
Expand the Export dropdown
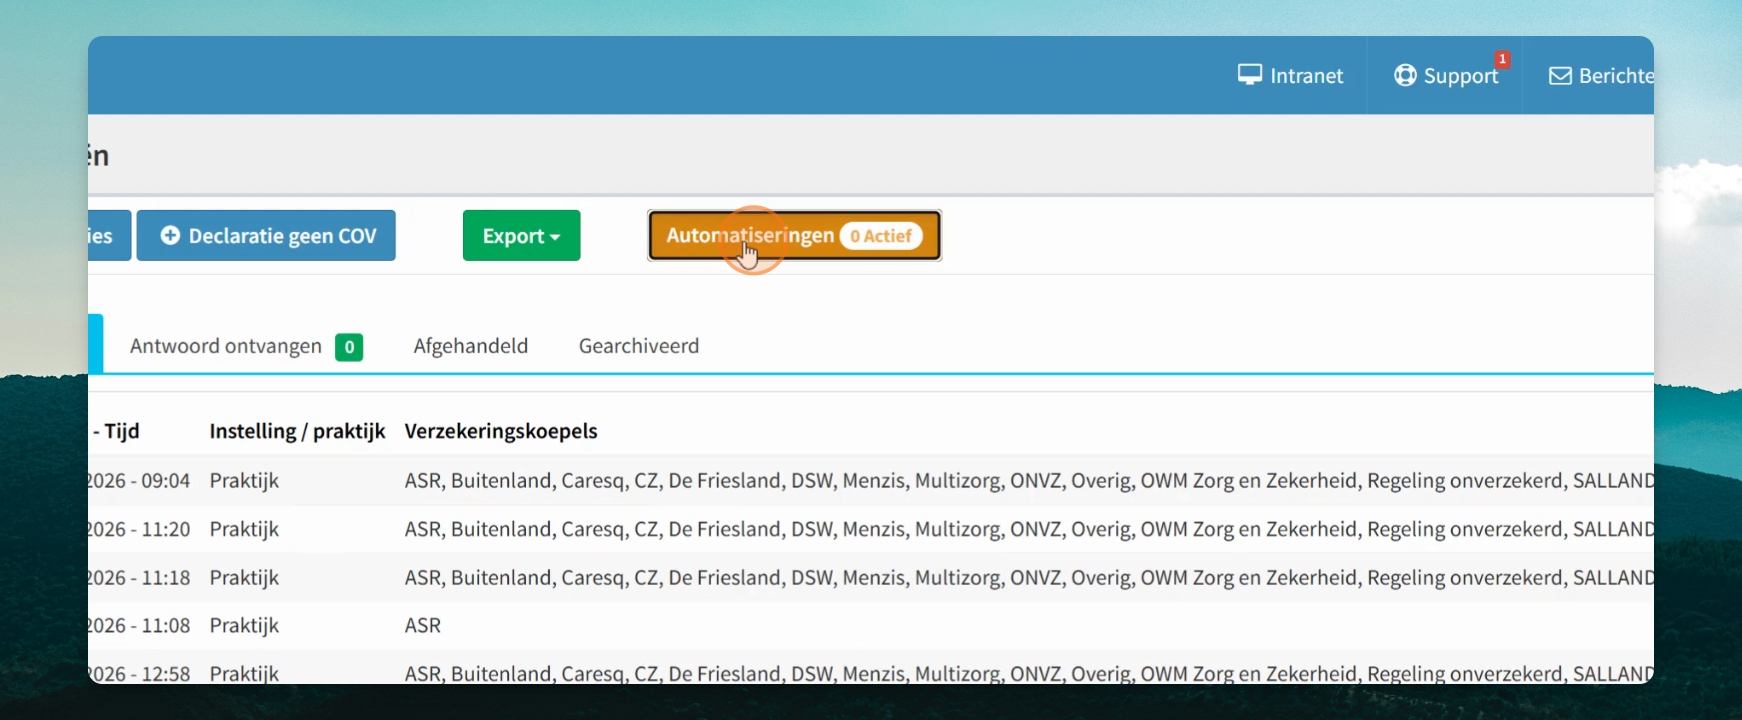(x=521, y=235)
